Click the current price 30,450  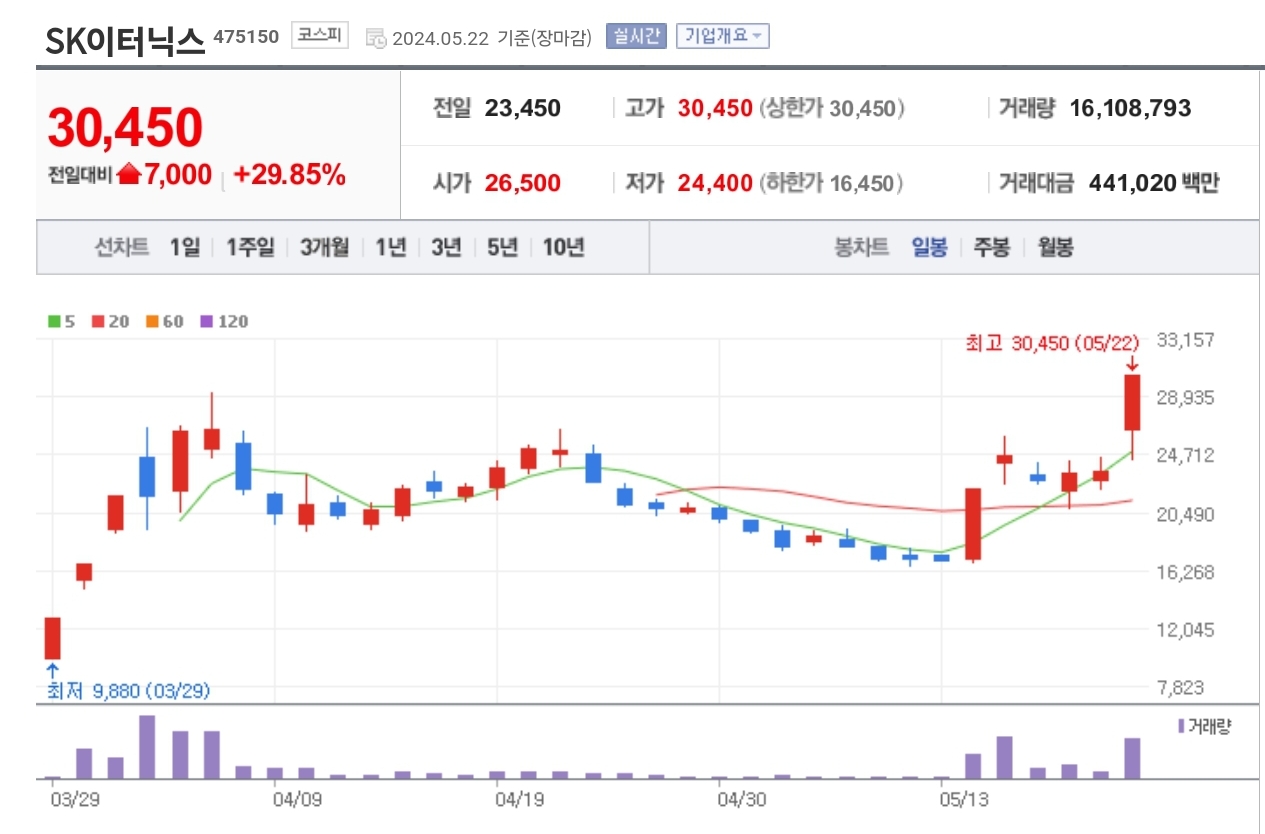[x=125, y=127]
